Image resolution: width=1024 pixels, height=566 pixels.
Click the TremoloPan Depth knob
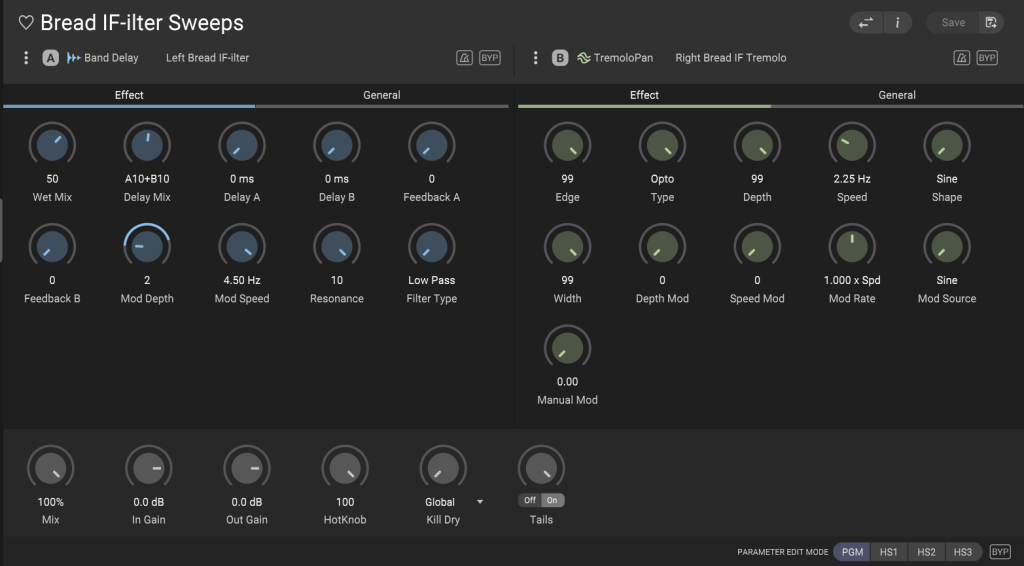pyautogui.click(x=757, y=145)
